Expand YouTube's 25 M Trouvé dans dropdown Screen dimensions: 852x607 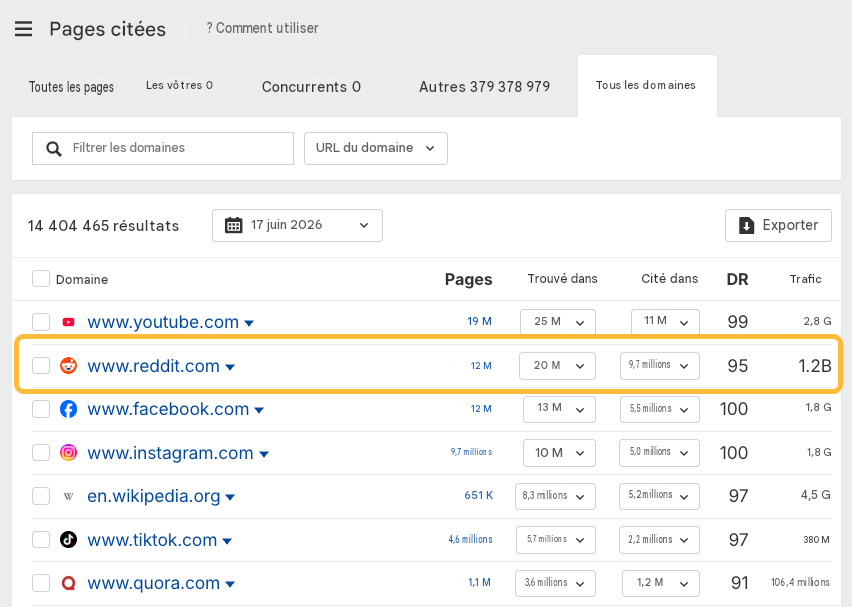(557, 322)
